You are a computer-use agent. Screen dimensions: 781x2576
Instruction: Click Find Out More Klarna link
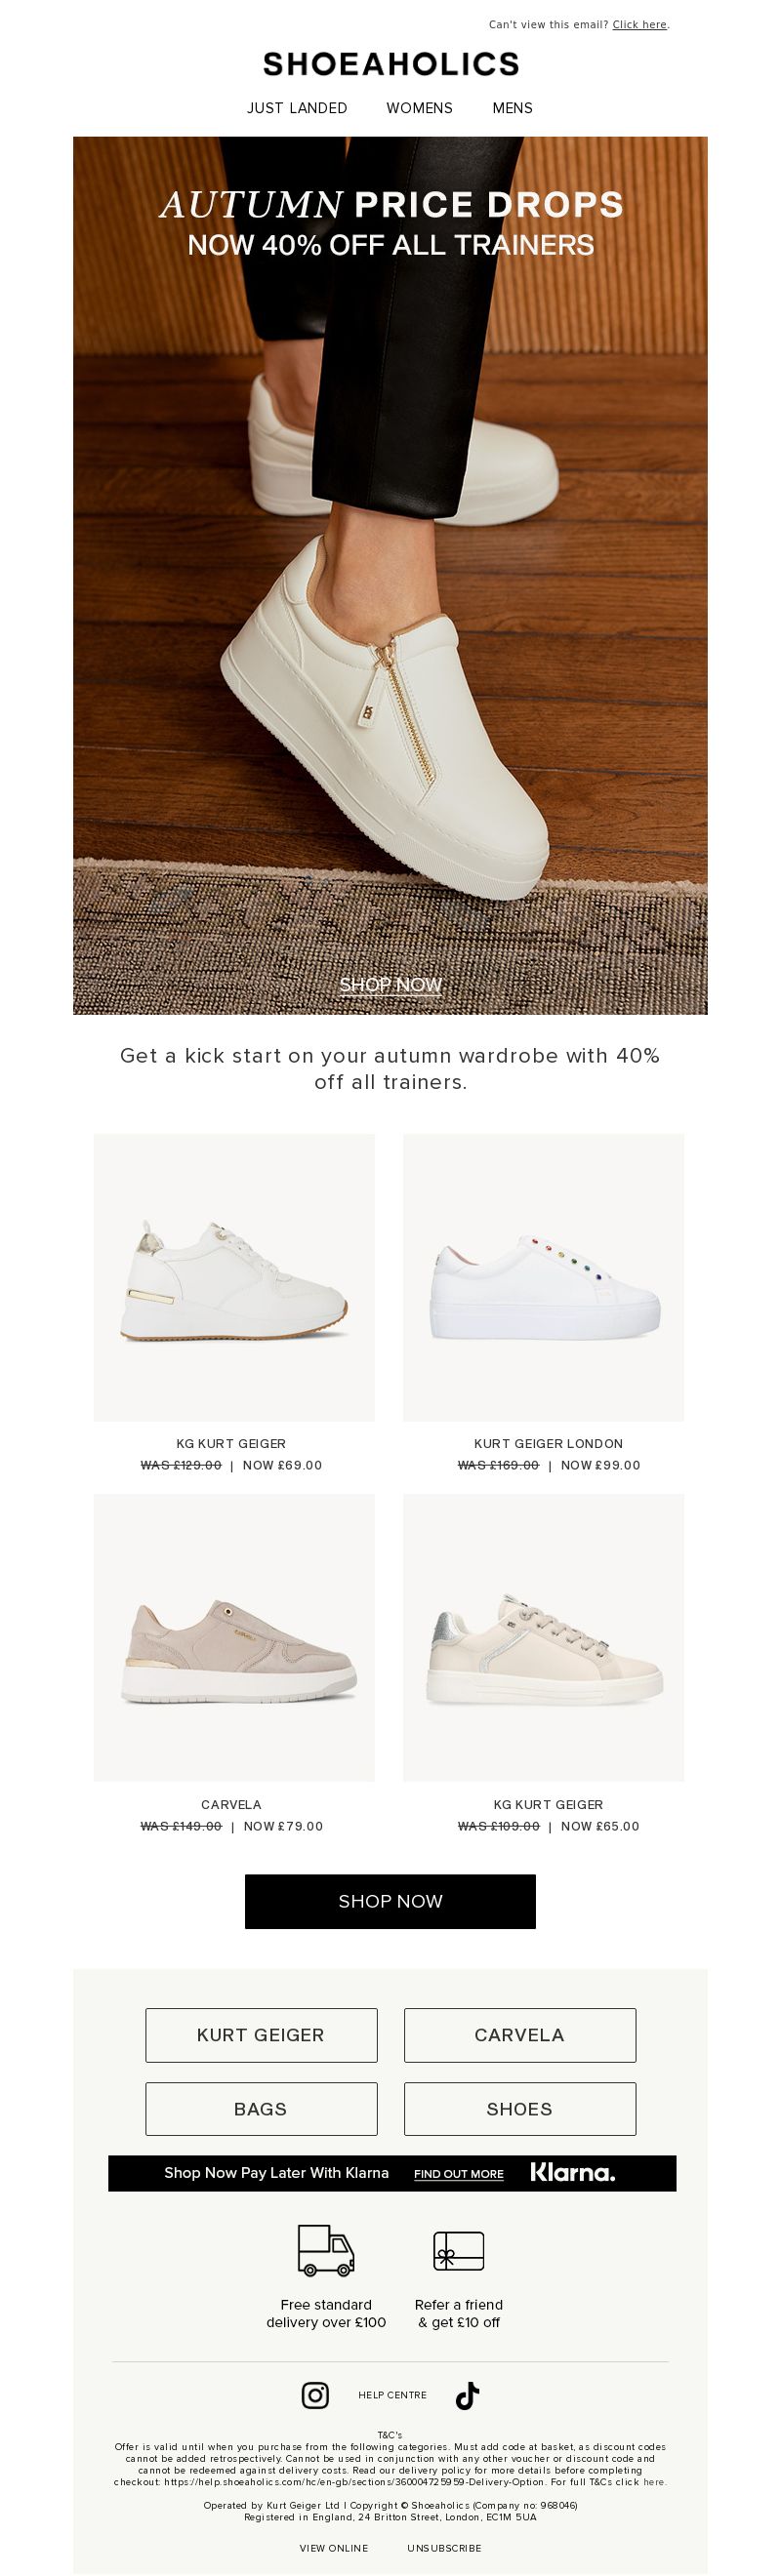click(459, 2173)
